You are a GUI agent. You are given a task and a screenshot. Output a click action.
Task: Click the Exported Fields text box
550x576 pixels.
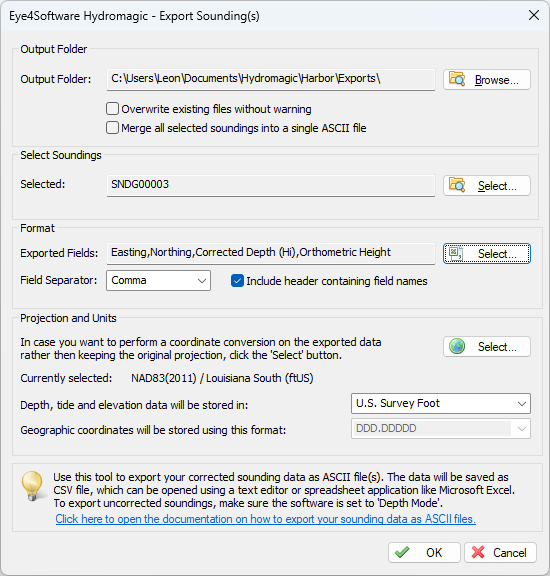click(x=271, y=253)
